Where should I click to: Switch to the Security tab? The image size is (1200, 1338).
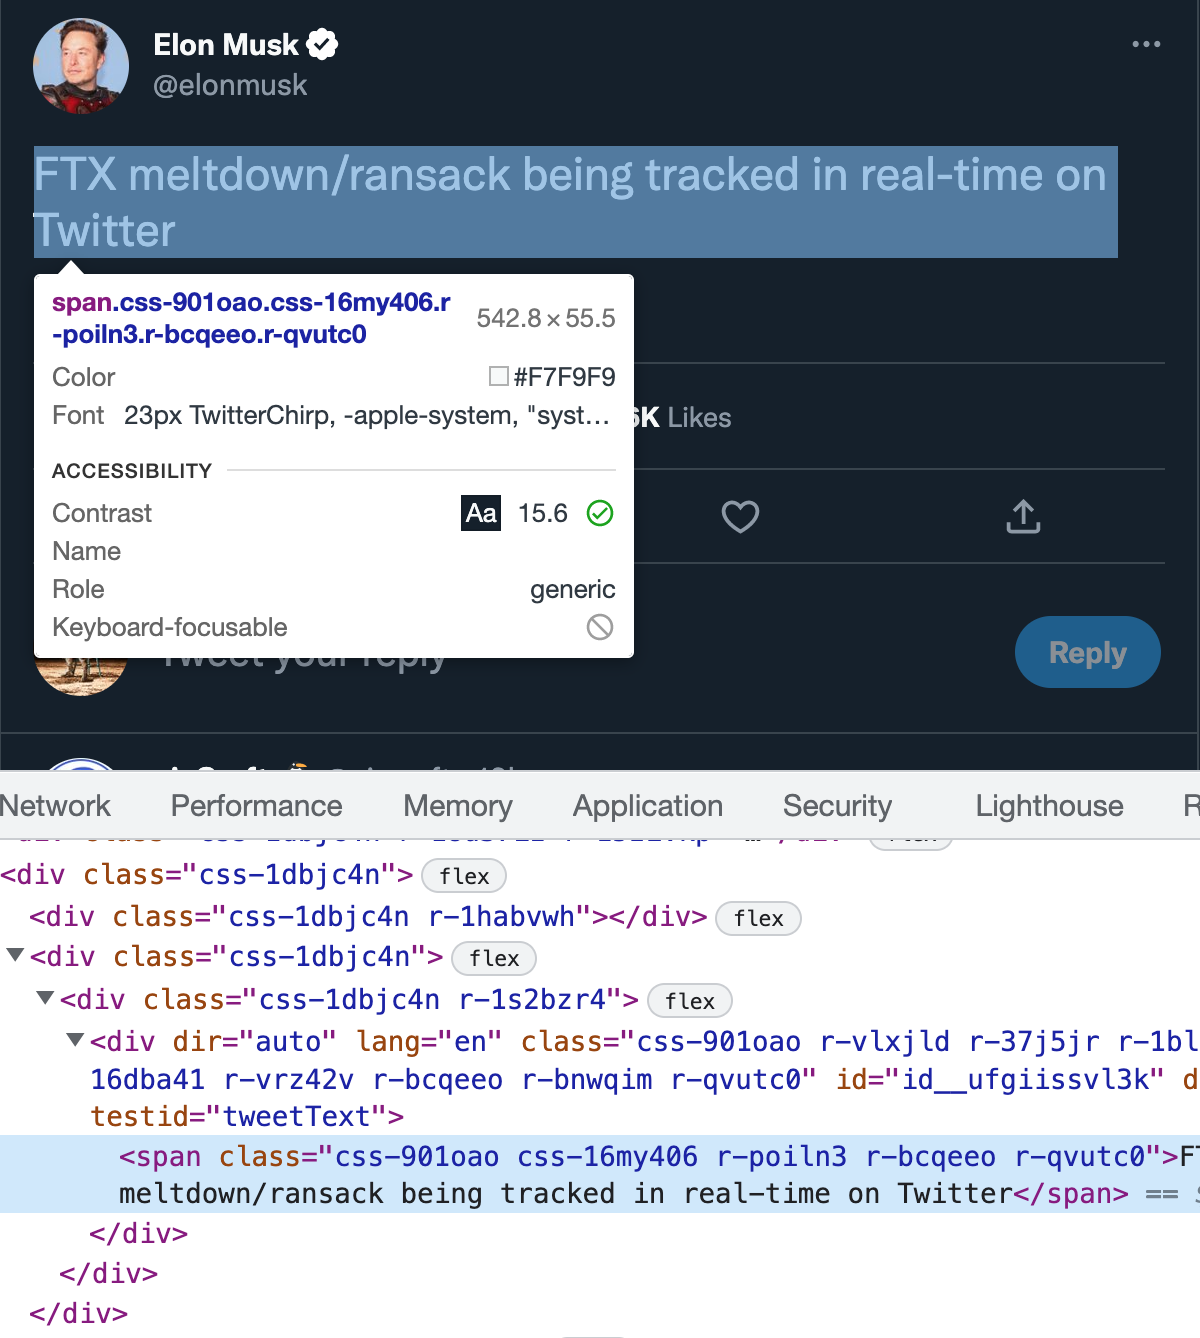[x=838, y=806]
